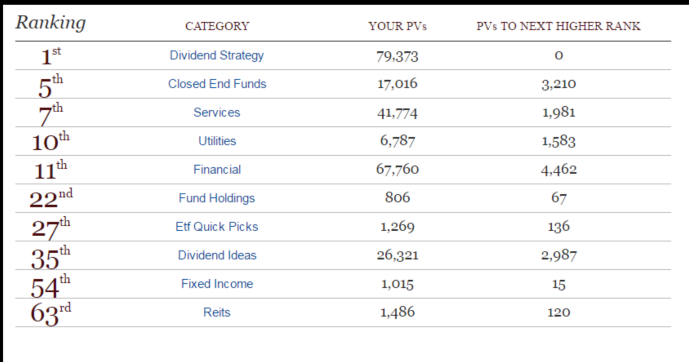Click the PVs TO NEXT HIGHER RANK header
Viewport: 689px width, 362px height.
coord(558,26)
